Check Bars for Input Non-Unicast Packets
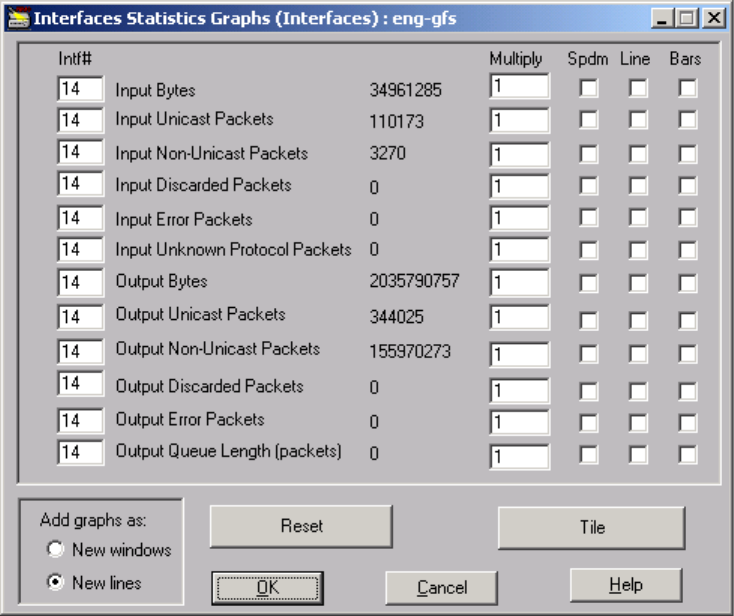The width and height of the screenshot is (734, 616). point(688,154)
